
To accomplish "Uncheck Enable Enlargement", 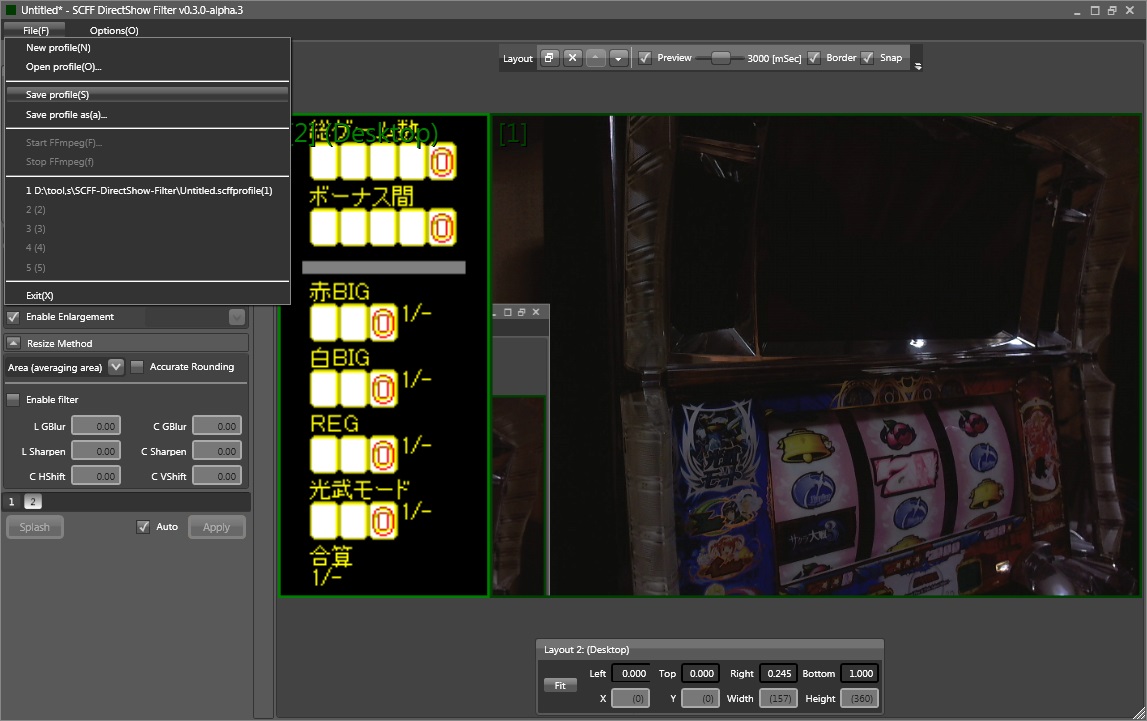I will click(13, 317).
